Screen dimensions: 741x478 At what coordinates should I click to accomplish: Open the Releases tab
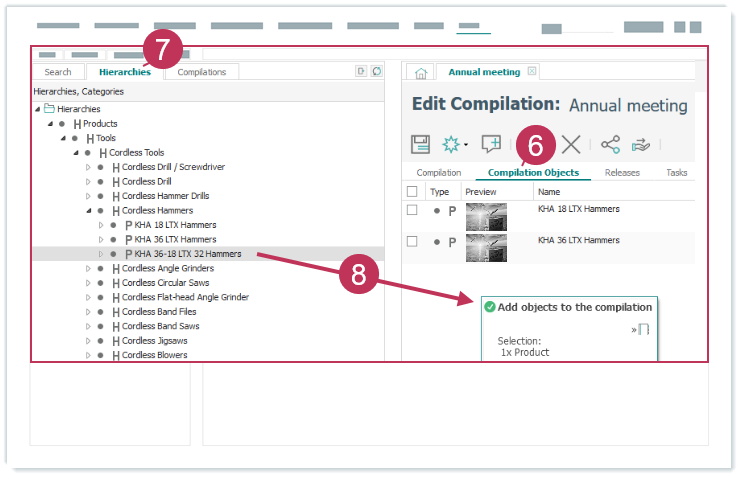pyautogui.click(x=622, y=173)
